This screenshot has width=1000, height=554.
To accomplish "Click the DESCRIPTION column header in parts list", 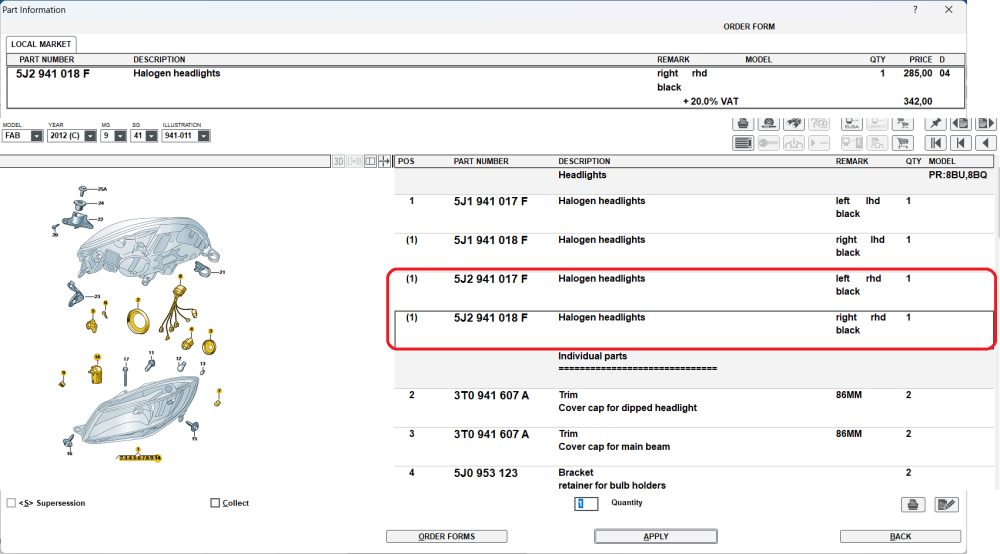I will 584,161.
